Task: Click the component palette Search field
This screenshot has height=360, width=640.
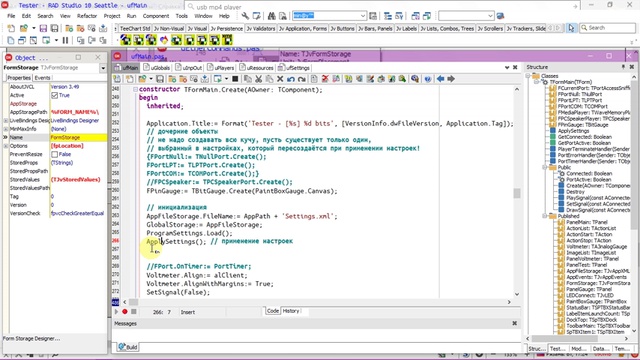Action: click(x=606, y=28)
